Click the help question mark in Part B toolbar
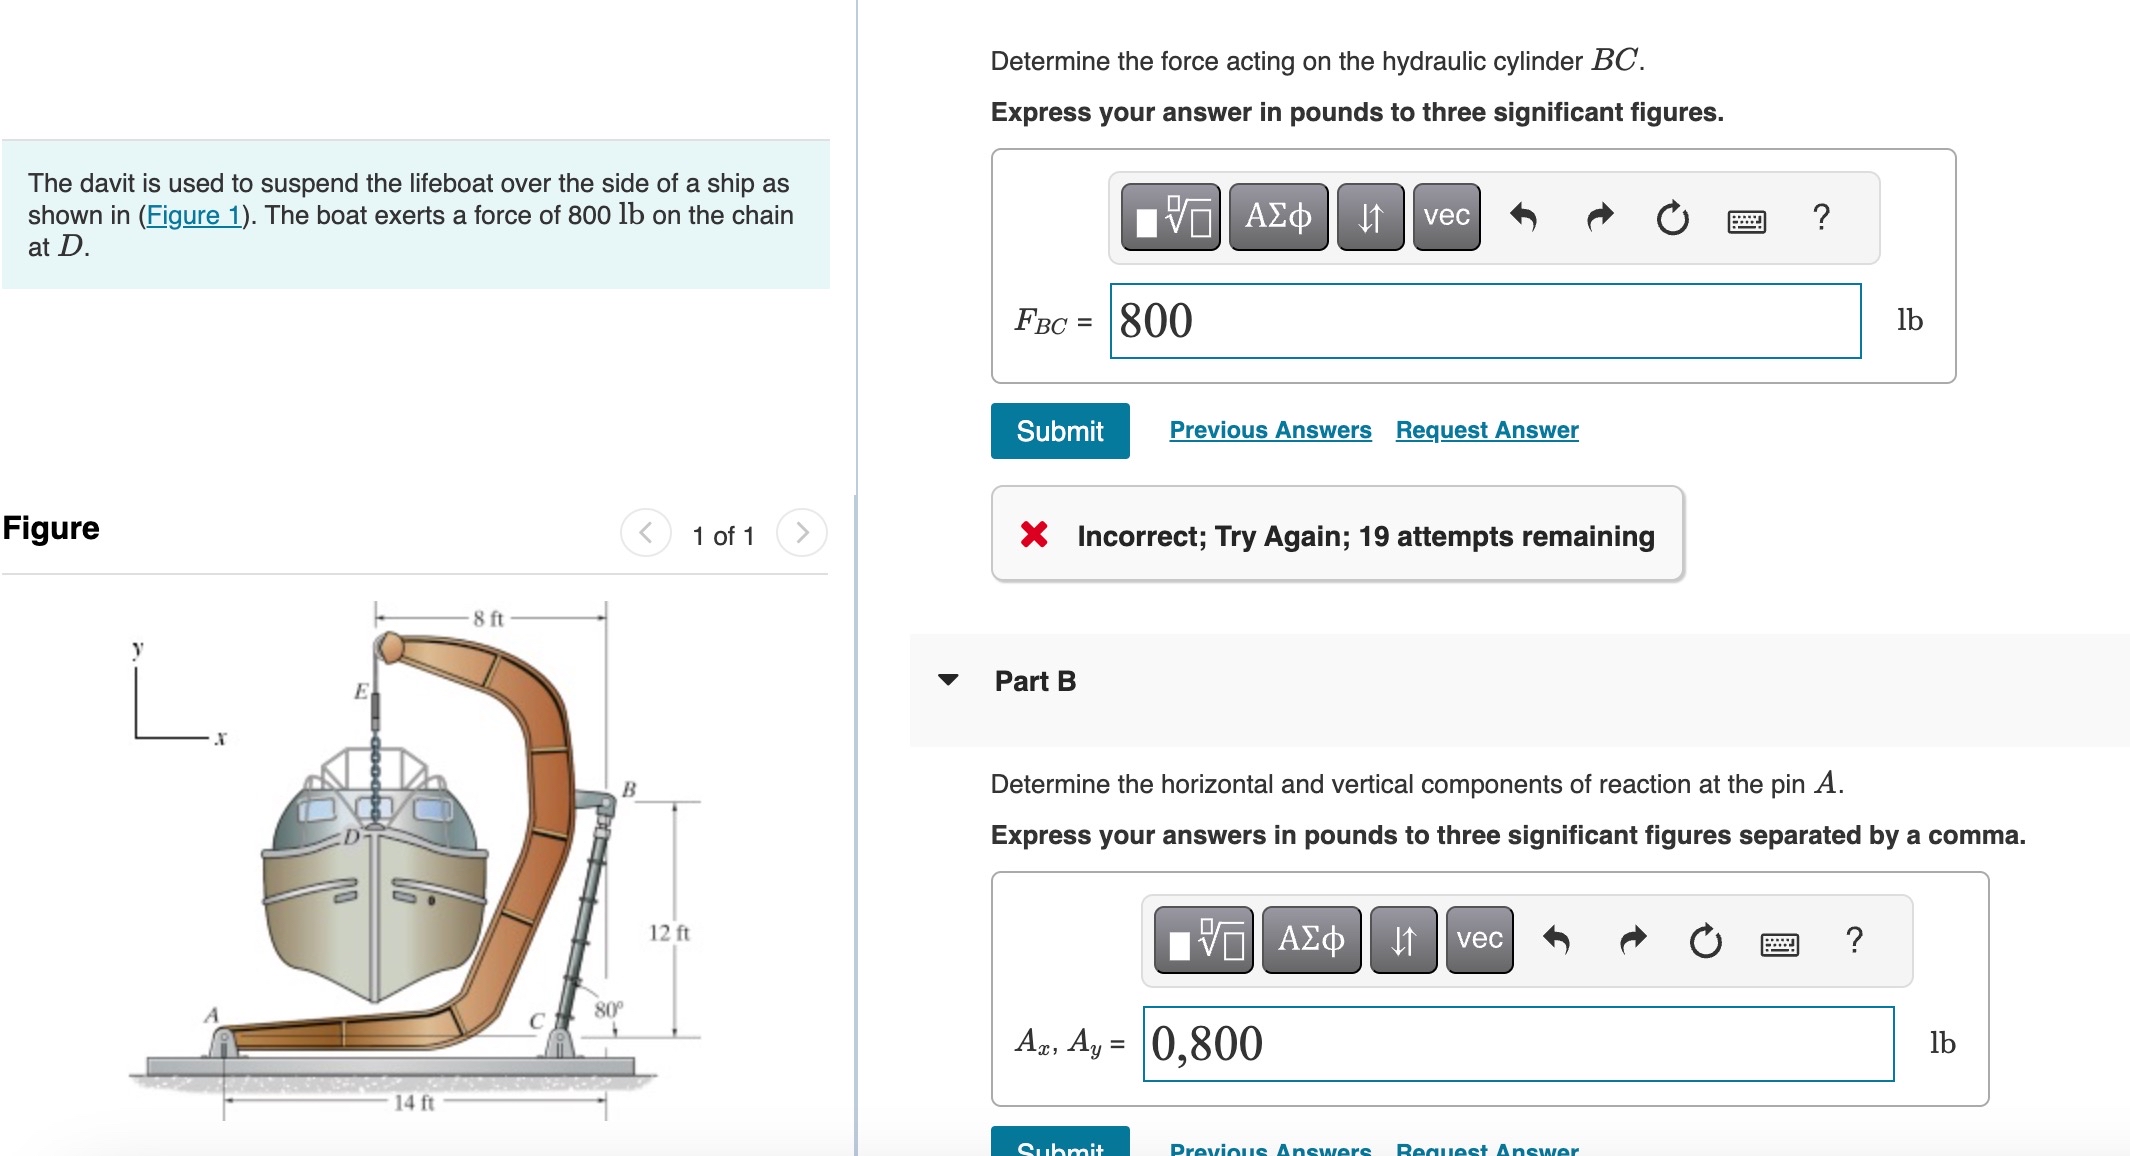 click(x=1854, y=940)
